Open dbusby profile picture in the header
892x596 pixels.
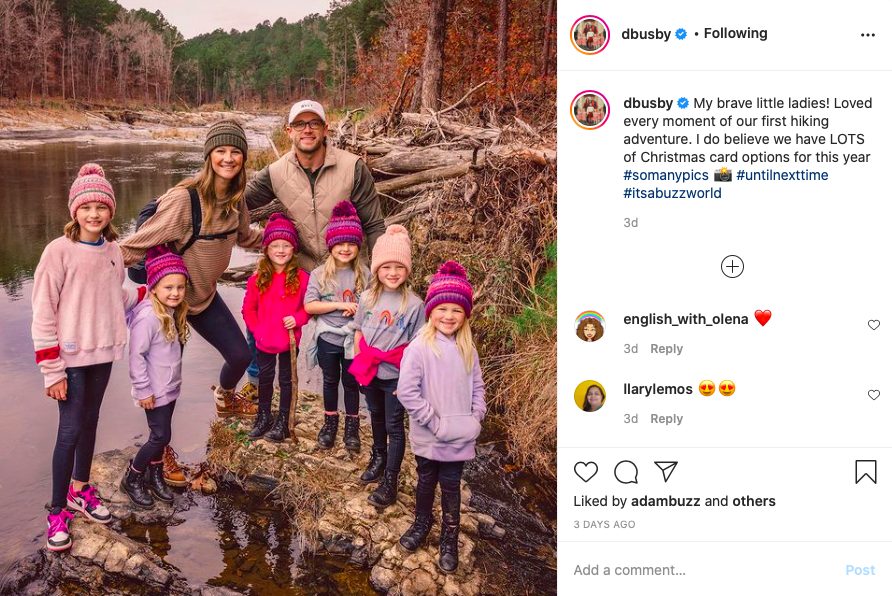590,35
